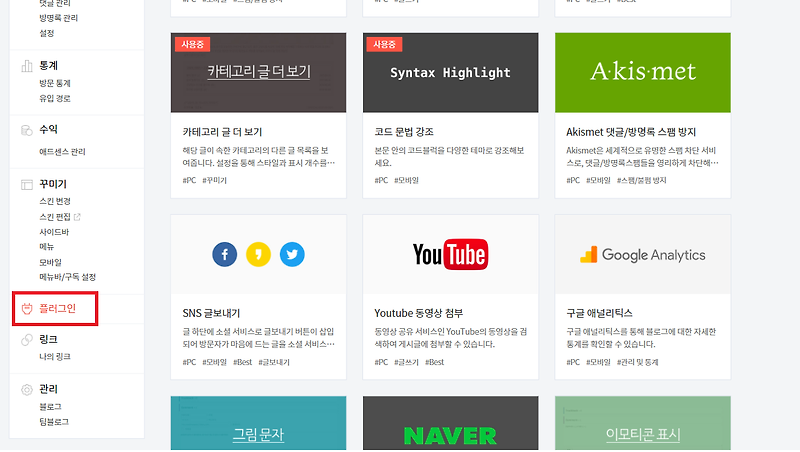Open 모바일 settings
The width and height of the screenshot is (800, 452).
pos(51,262)
